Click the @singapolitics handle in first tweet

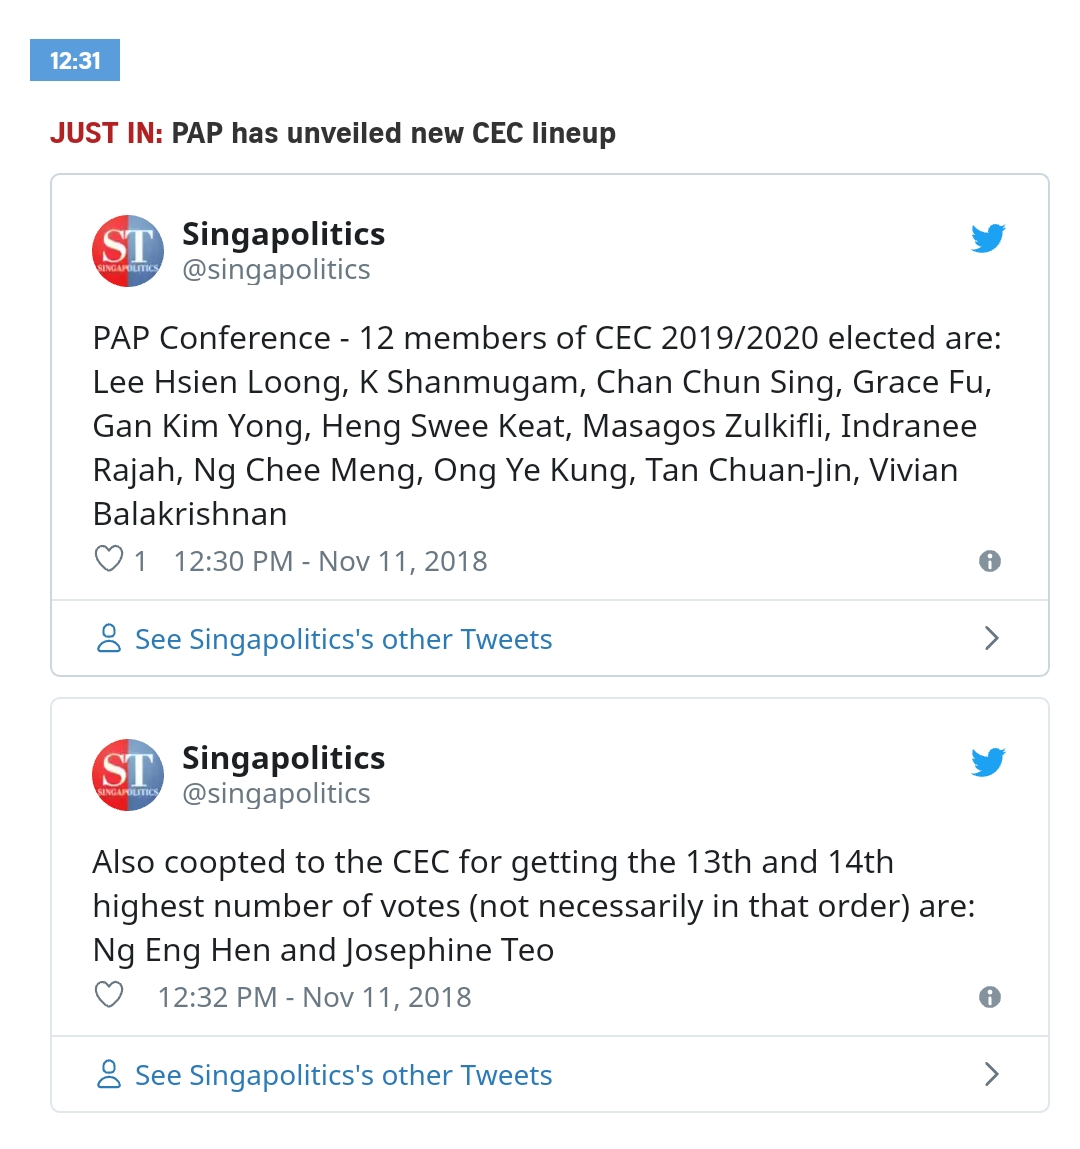[276, 270]
